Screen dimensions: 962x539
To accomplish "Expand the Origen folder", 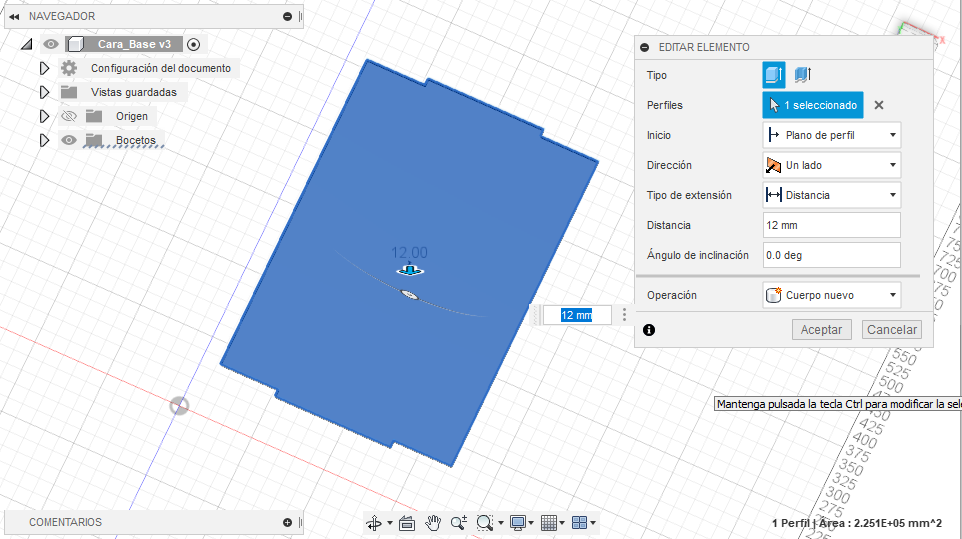I will [44, 116].
